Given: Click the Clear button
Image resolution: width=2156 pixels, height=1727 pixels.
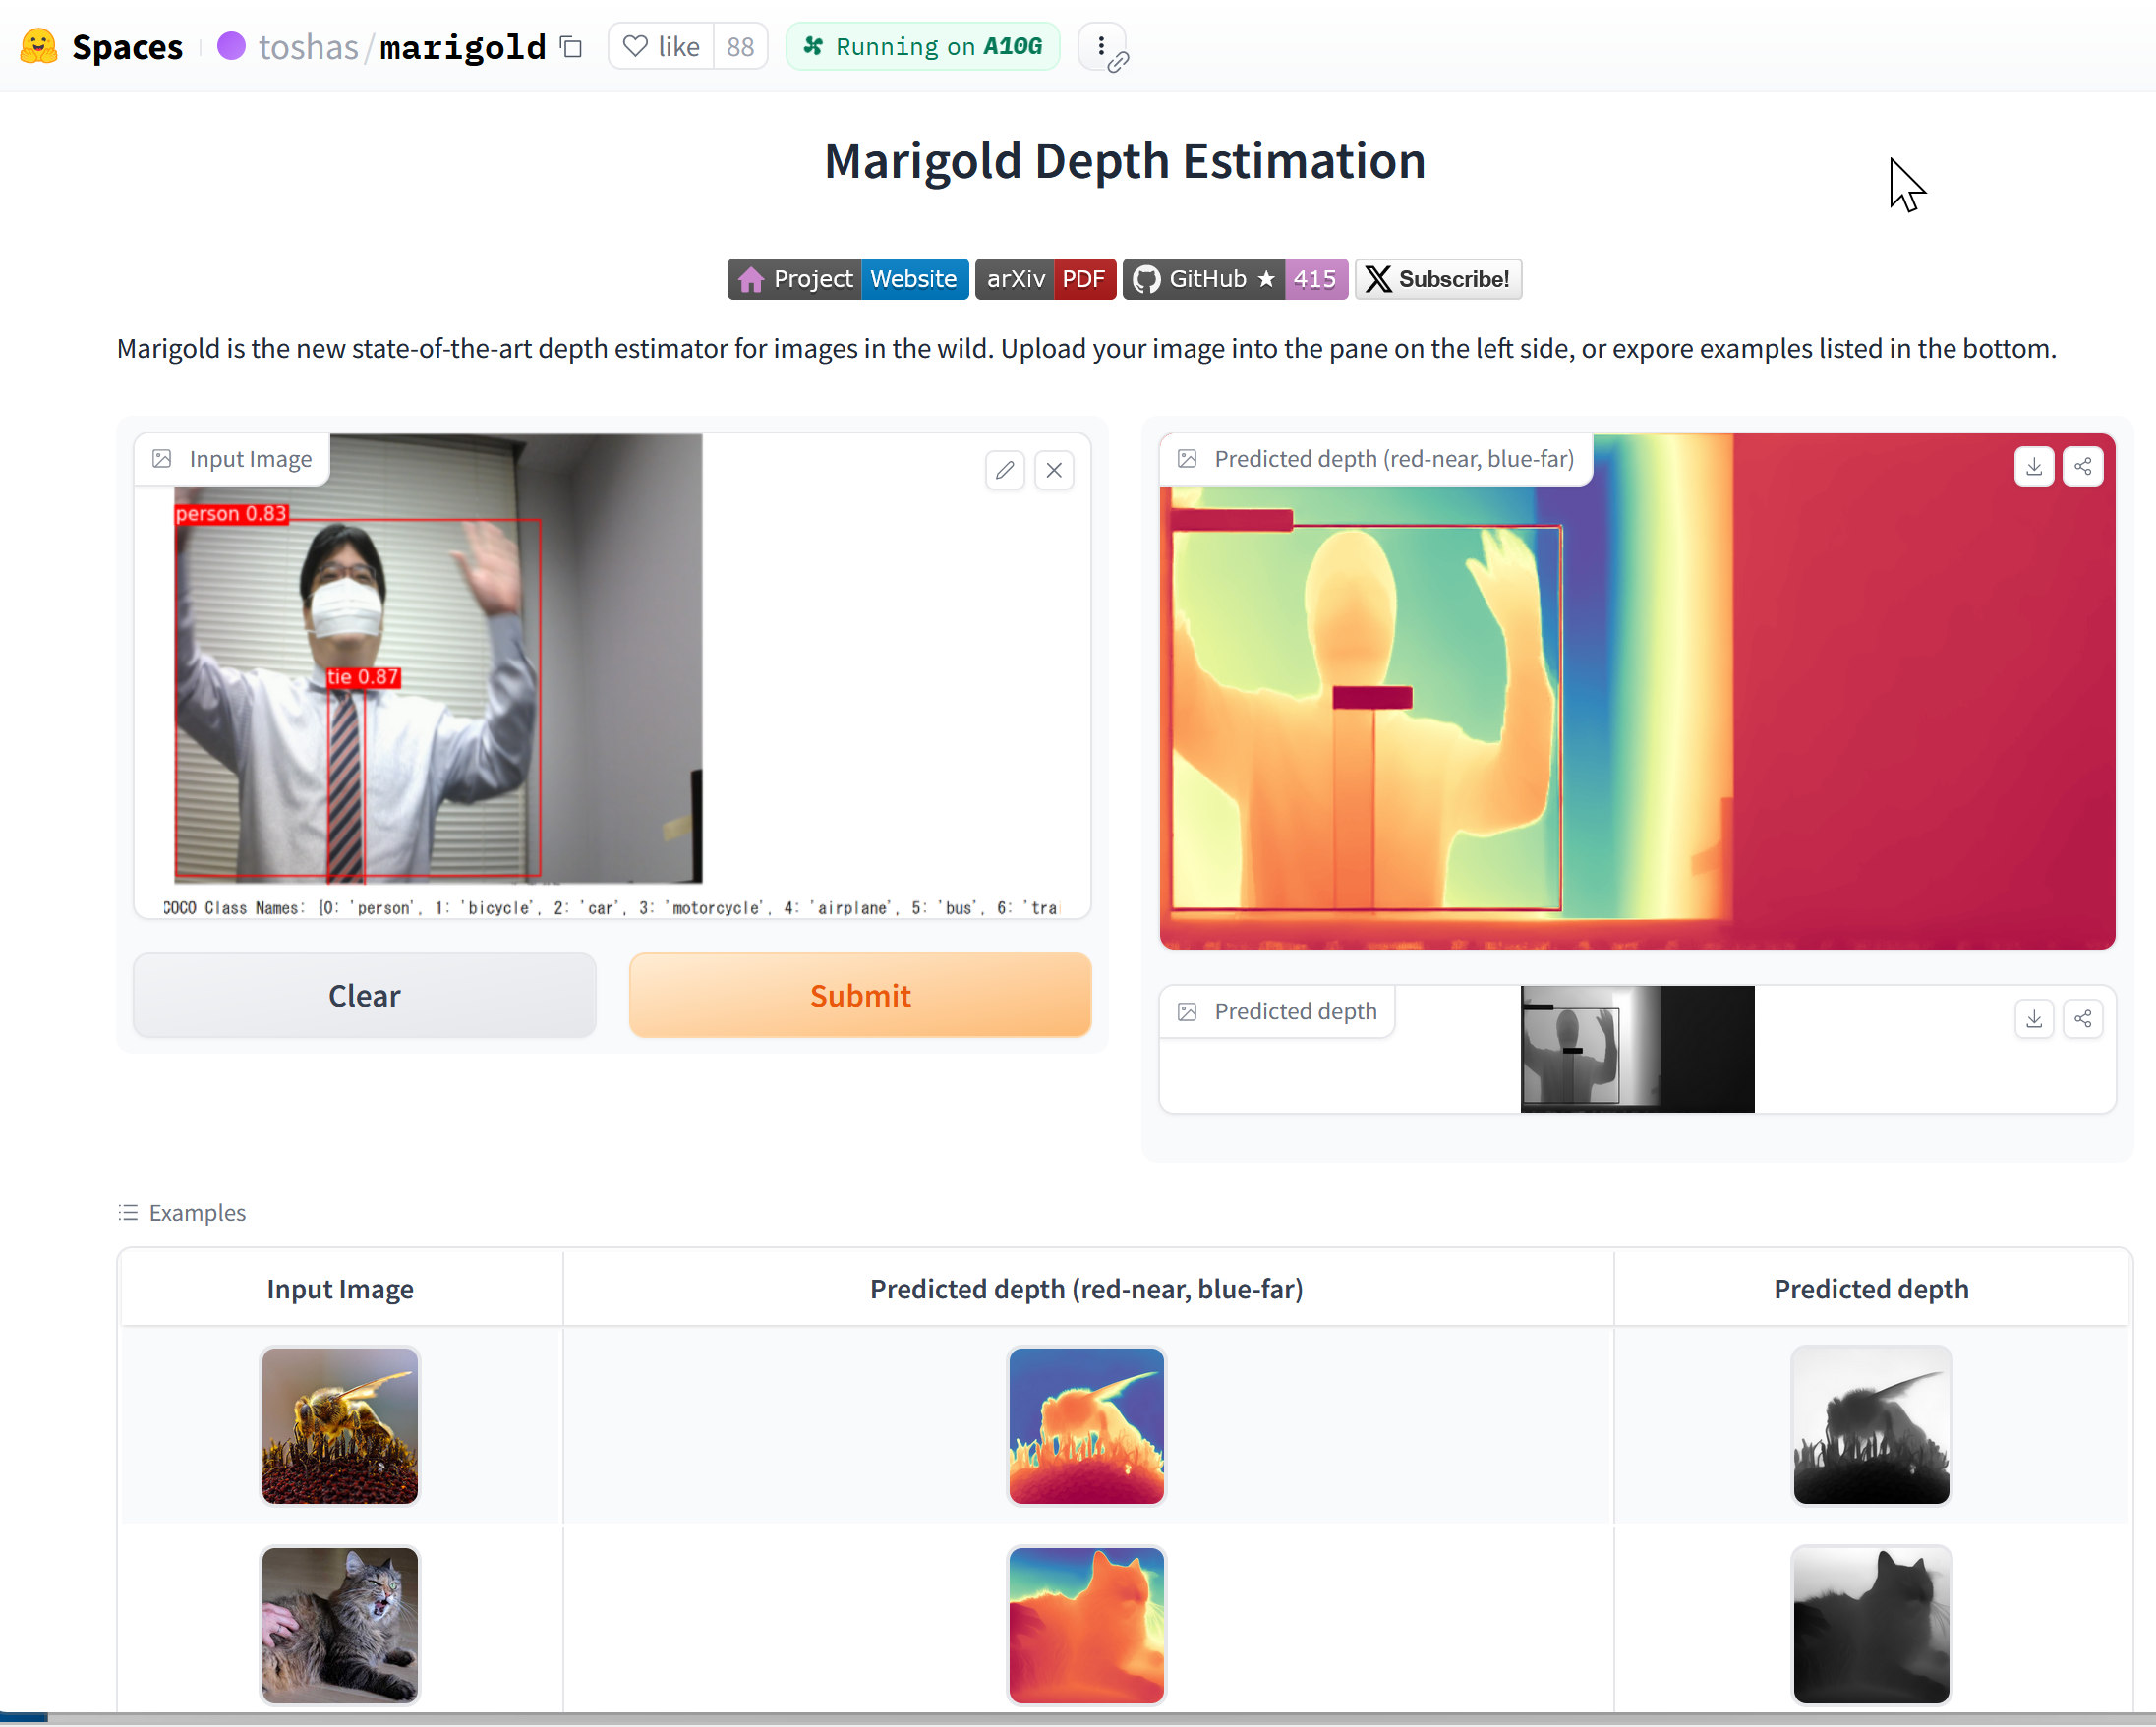Looking at the screenshot, I should pyautogui.click(x=364, y=995).
